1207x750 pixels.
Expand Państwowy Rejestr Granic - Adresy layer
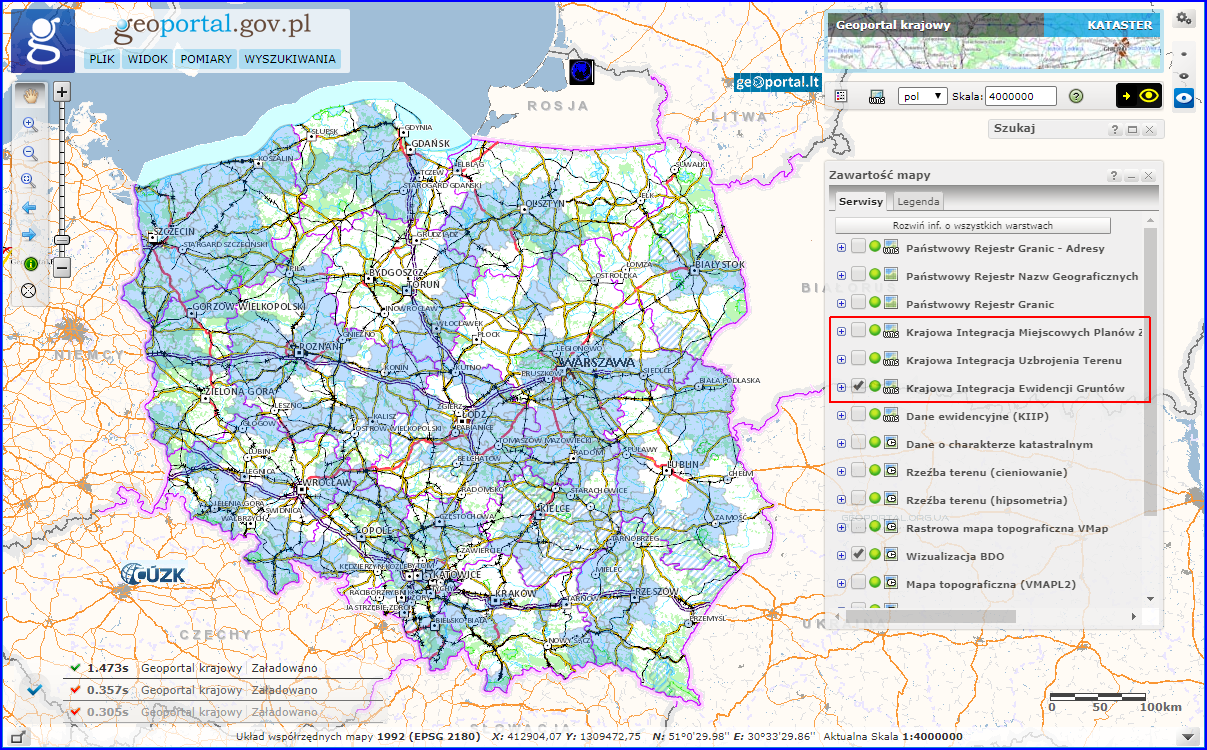tap(841, 247)
